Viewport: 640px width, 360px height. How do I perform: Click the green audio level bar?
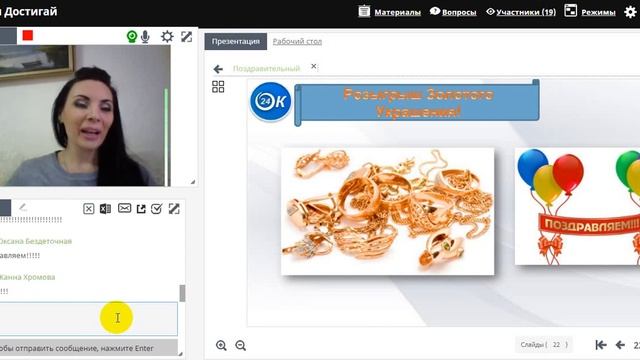pos(166,137)
